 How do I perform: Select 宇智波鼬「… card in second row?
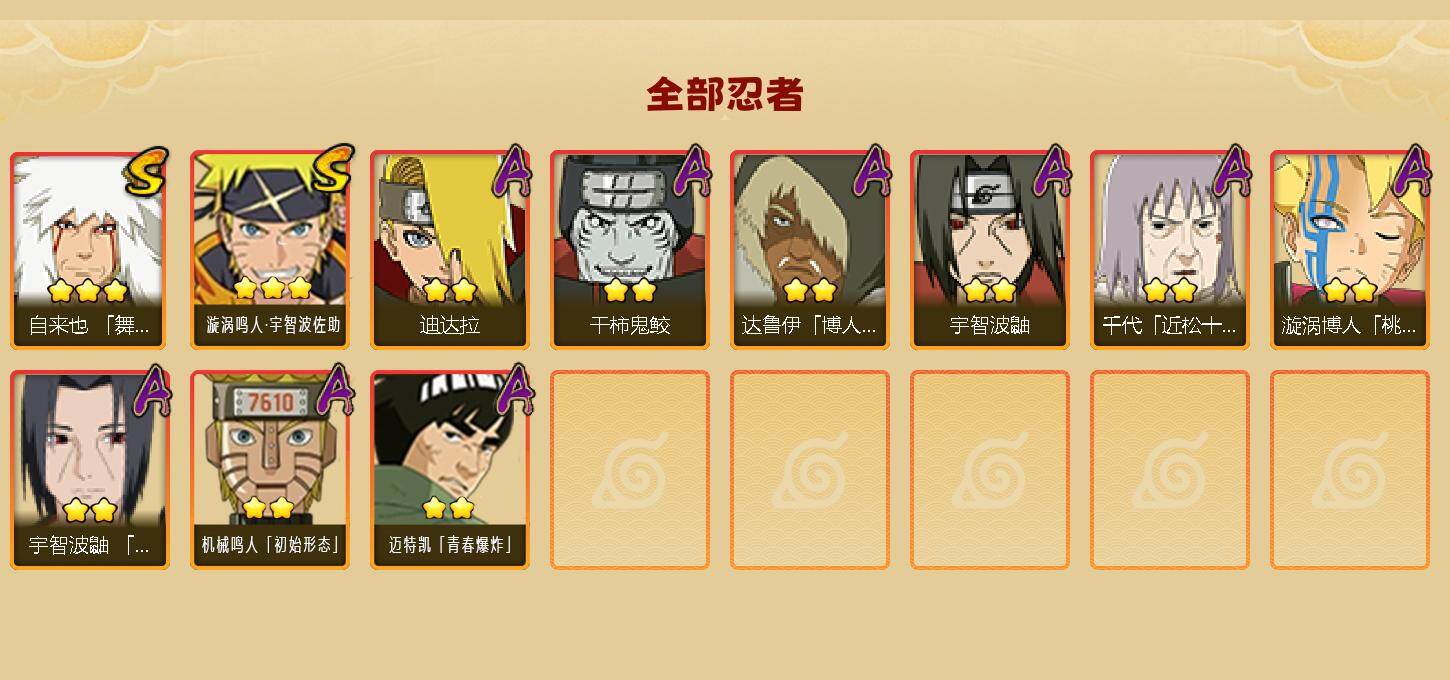(90, 470)
